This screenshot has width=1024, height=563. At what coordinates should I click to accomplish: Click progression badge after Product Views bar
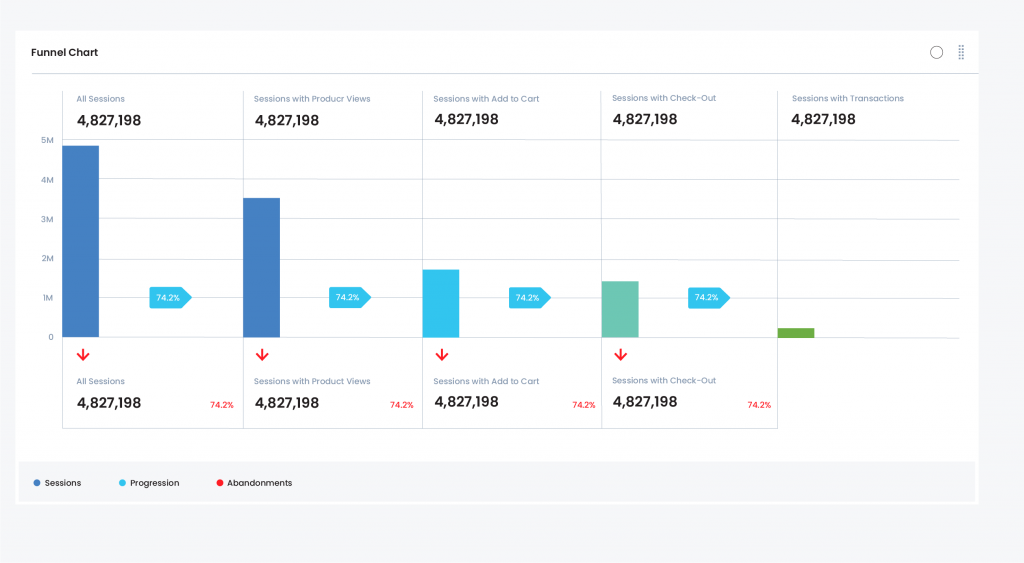tap(348, 298)
